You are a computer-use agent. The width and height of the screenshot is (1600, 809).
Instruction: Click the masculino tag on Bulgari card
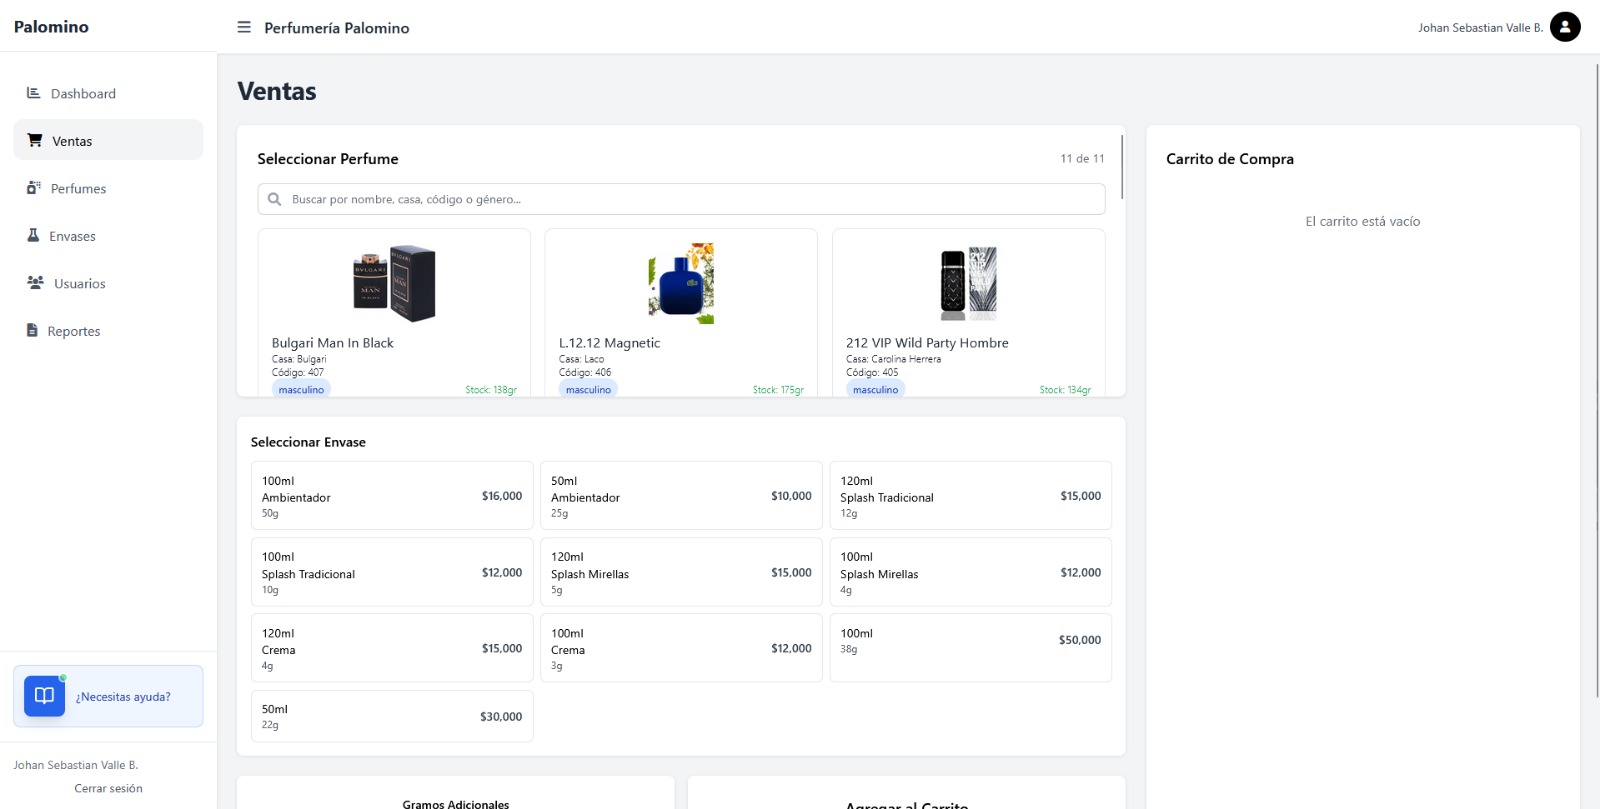click(x=301, y=389)
